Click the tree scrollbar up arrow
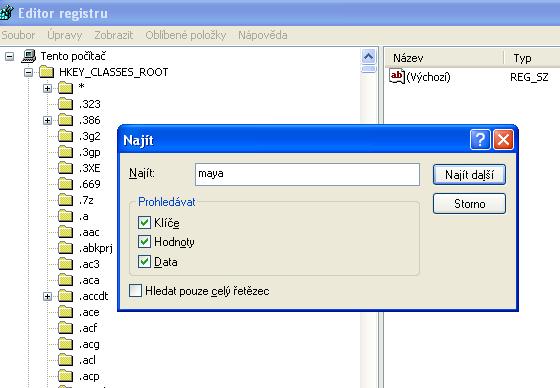 pos(369,56)
